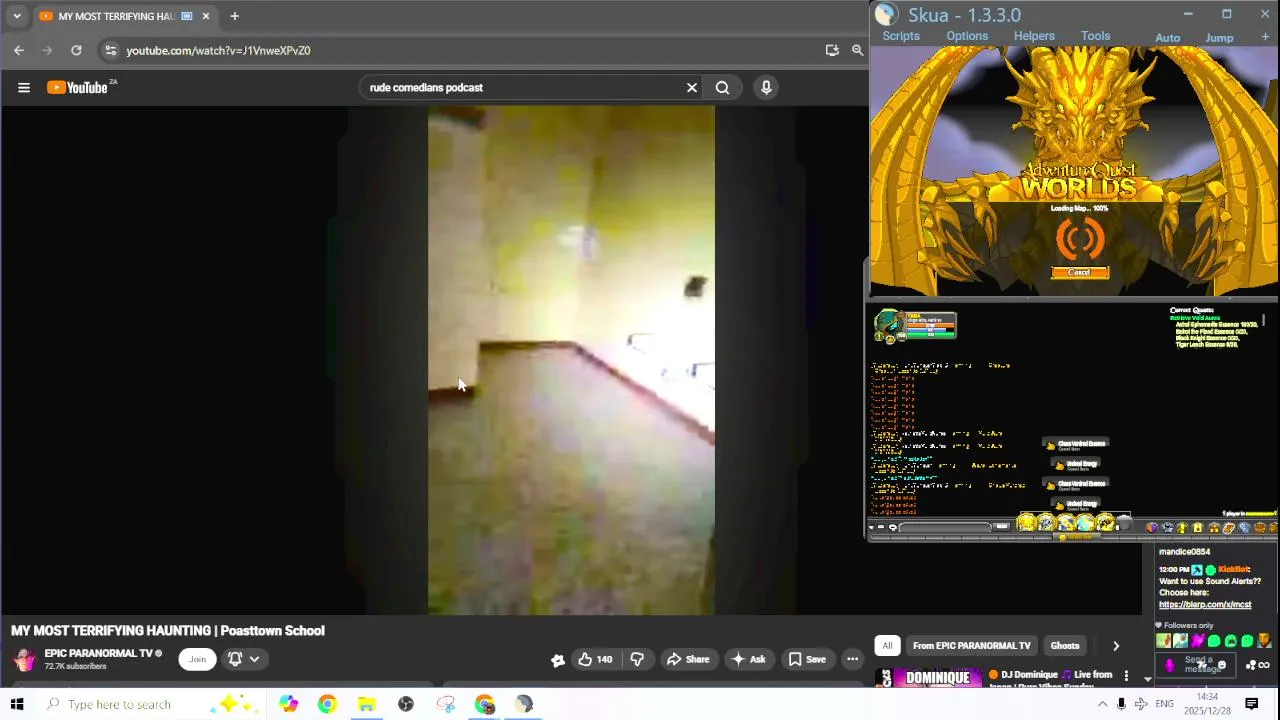Screen dimensions: 1280x720
Task: Like the video with 140 likes
Action: coord(595,659)
